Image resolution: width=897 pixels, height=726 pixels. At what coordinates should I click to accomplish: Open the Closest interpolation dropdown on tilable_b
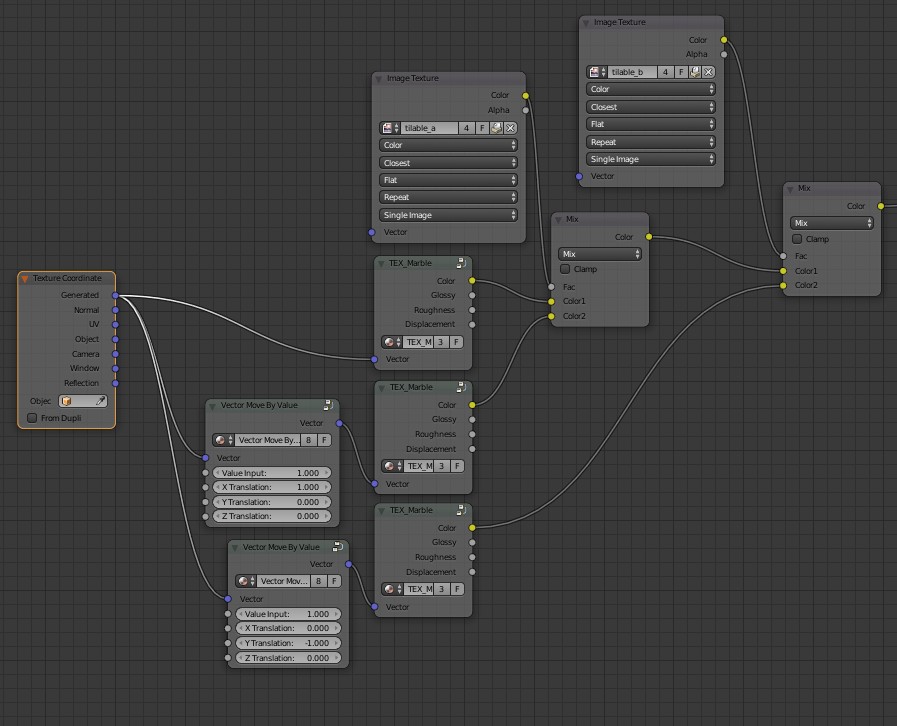[650, 106]
